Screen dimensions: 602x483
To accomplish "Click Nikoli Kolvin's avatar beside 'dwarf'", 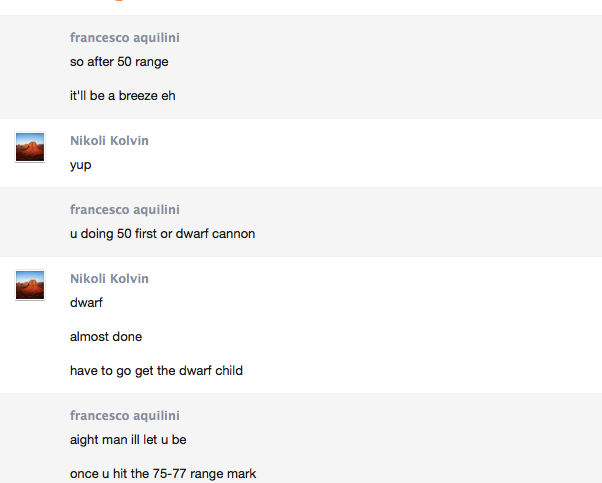I will tap(30, 286).
